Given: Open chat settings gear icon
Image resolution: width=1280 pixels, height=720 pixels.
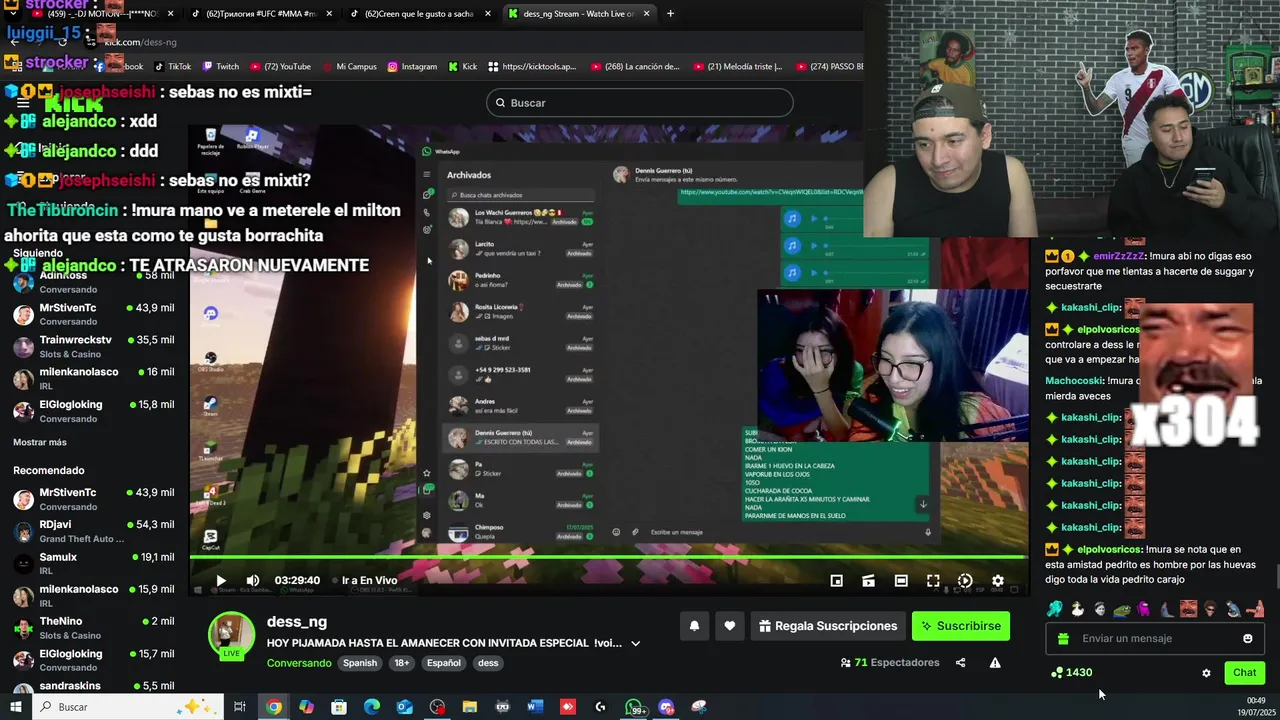Looking at the screenshot, I should tap(1206, 673).
